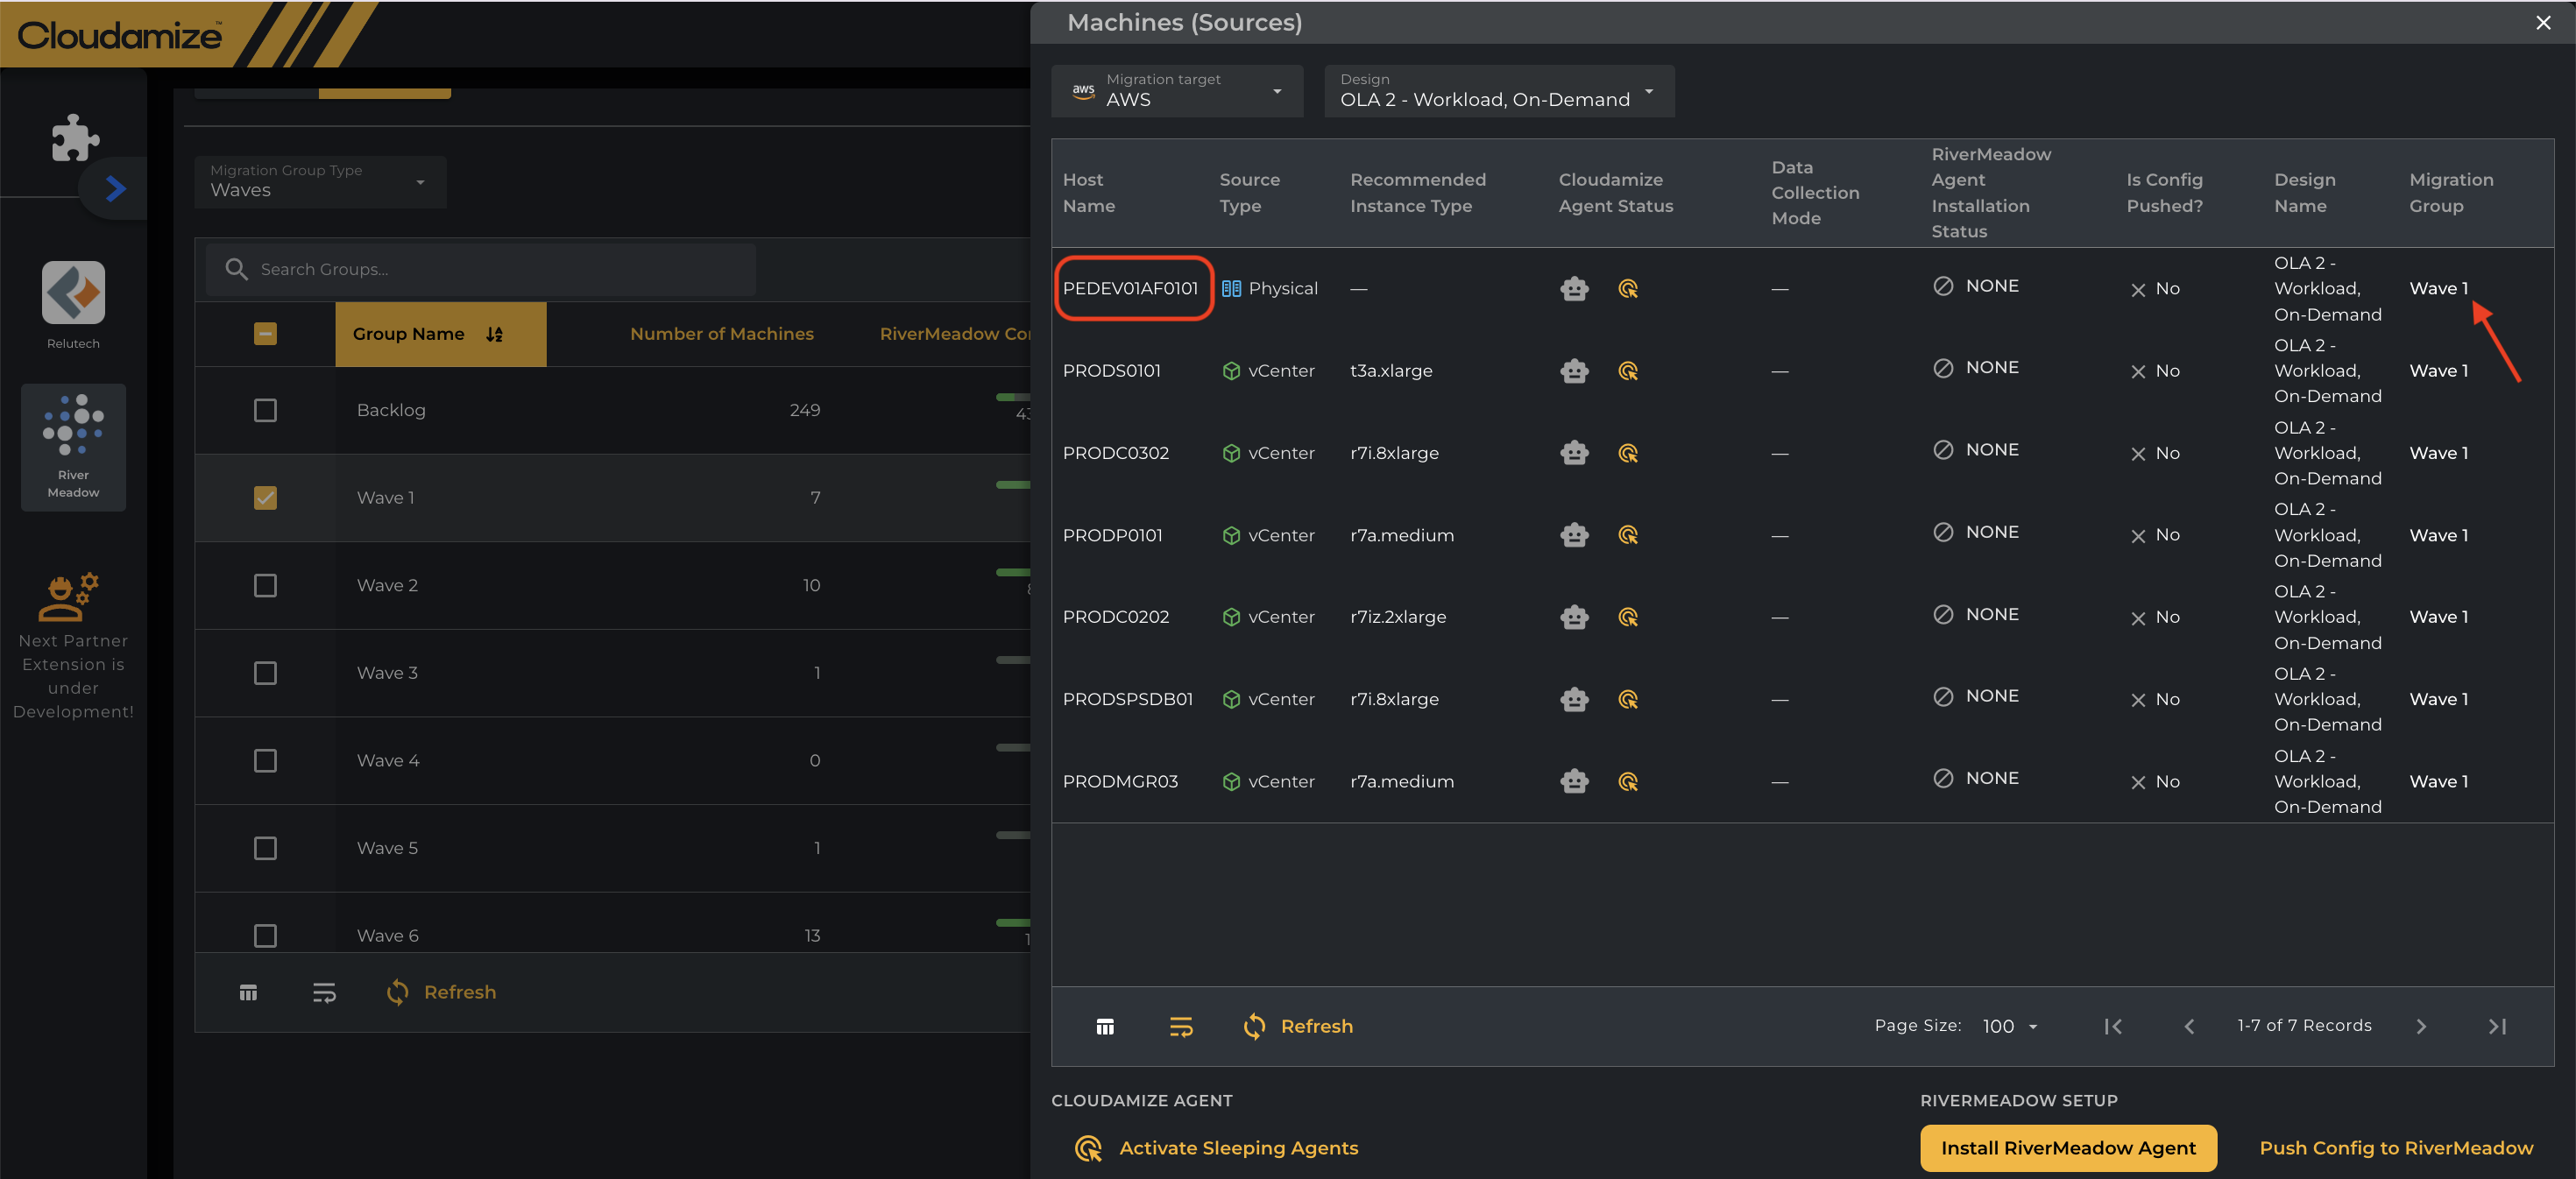Image resolution: width=2576 pixels, height=1179 pixels.
Task: Click sleeping-agent target icon for PRODS0101
Action: click(x=1628, y=371)
